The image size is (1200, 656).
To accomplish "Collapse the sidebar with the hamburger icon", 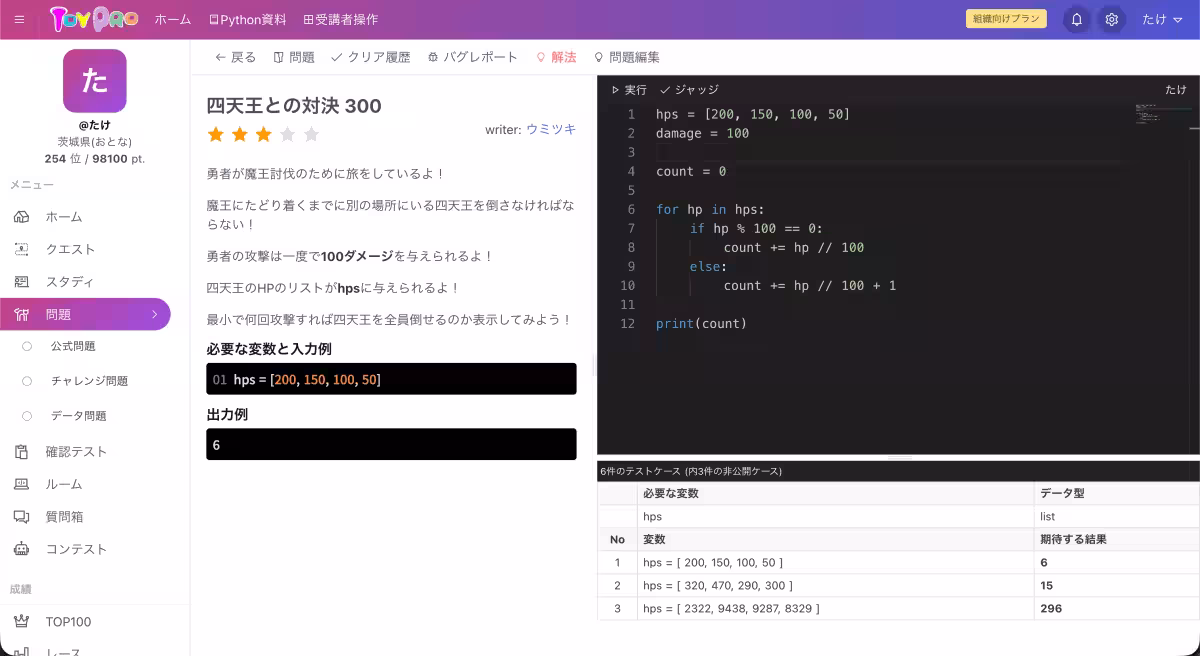I will click(18, 19).
